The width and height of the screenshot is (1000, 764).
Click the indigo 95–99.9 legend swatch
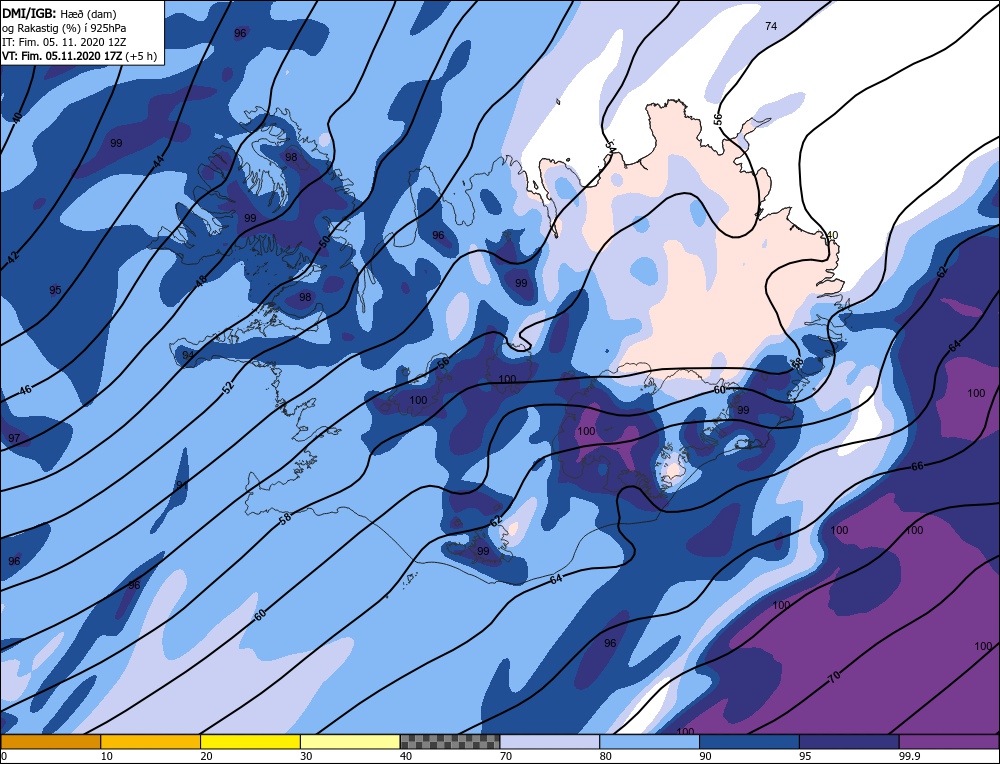(x=849, y=742)
